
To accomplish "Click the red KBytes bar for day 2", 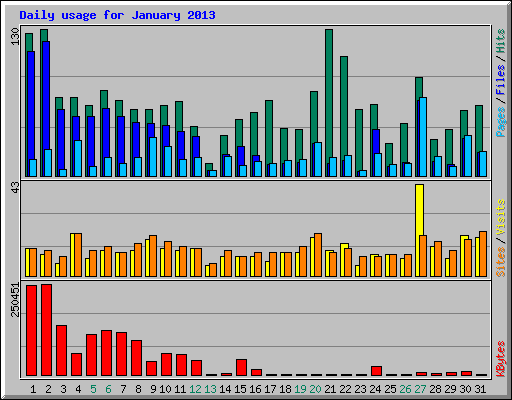I will pos(46,330).
